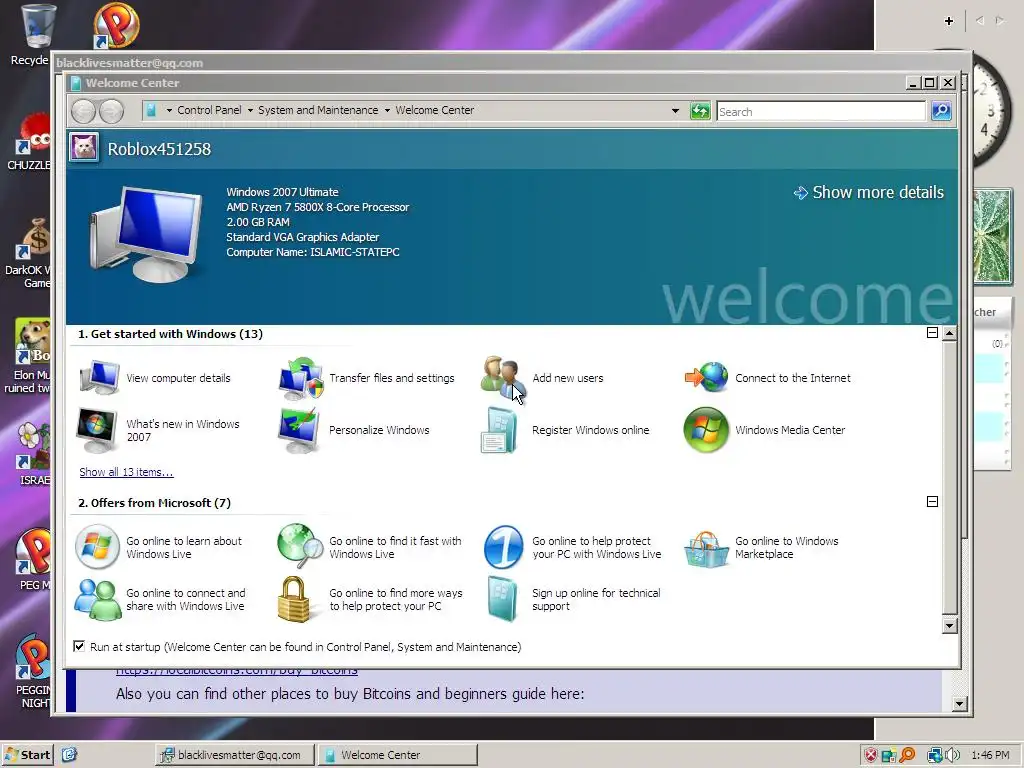Click the sidebar plant picture gadget
The width and height of the screenshot is (1024, 768).
click(x=993, y=237)
